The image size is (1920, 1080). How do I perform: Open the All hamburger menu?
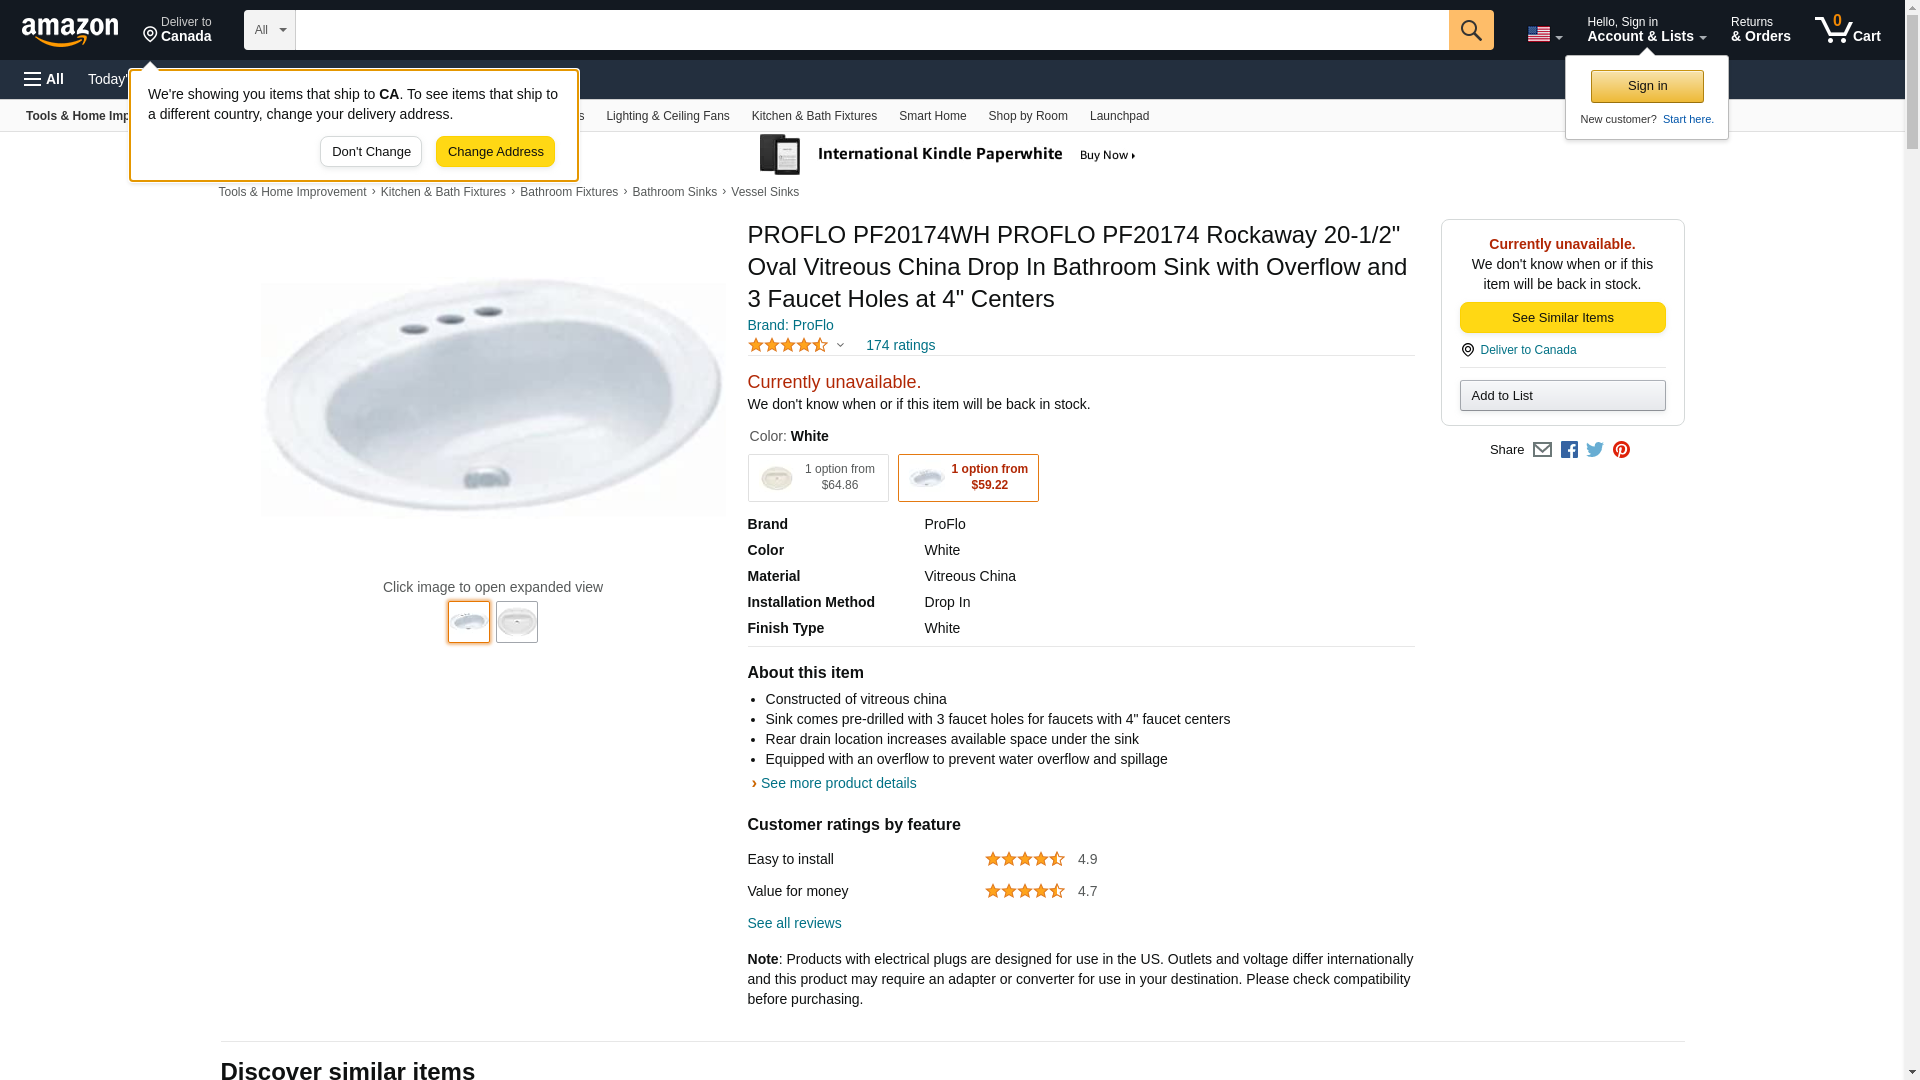[x=44, y=79]
